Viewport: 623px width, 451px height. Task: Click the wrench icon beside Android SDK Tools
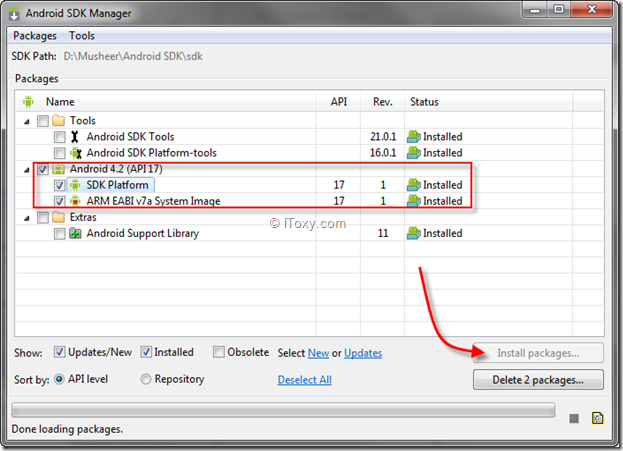click(74, 137)
